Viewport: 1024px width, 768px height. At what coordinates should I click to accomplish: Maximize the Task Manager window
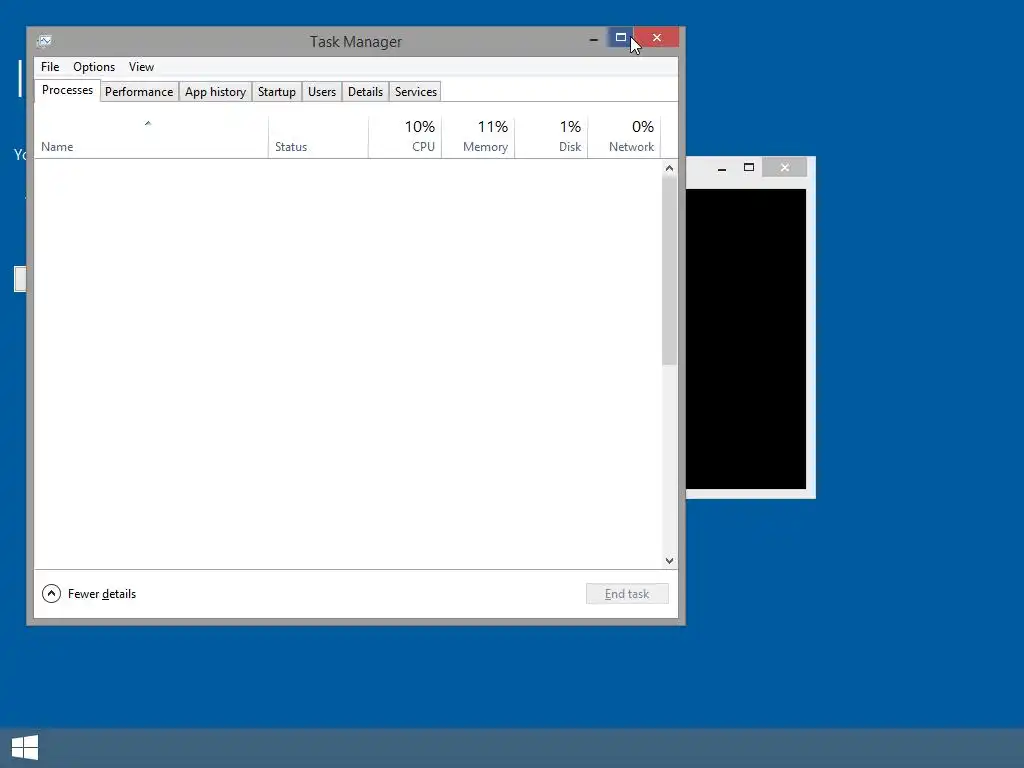click(620, 38)
